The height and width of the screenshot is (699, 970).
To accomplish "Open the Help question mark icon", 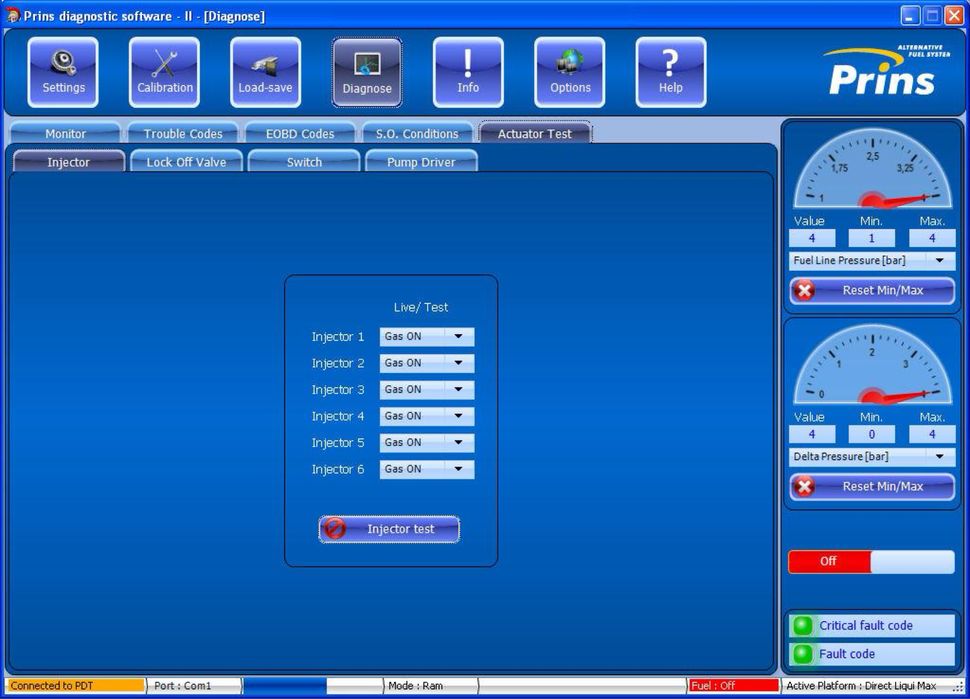I will tap(671, 72).
